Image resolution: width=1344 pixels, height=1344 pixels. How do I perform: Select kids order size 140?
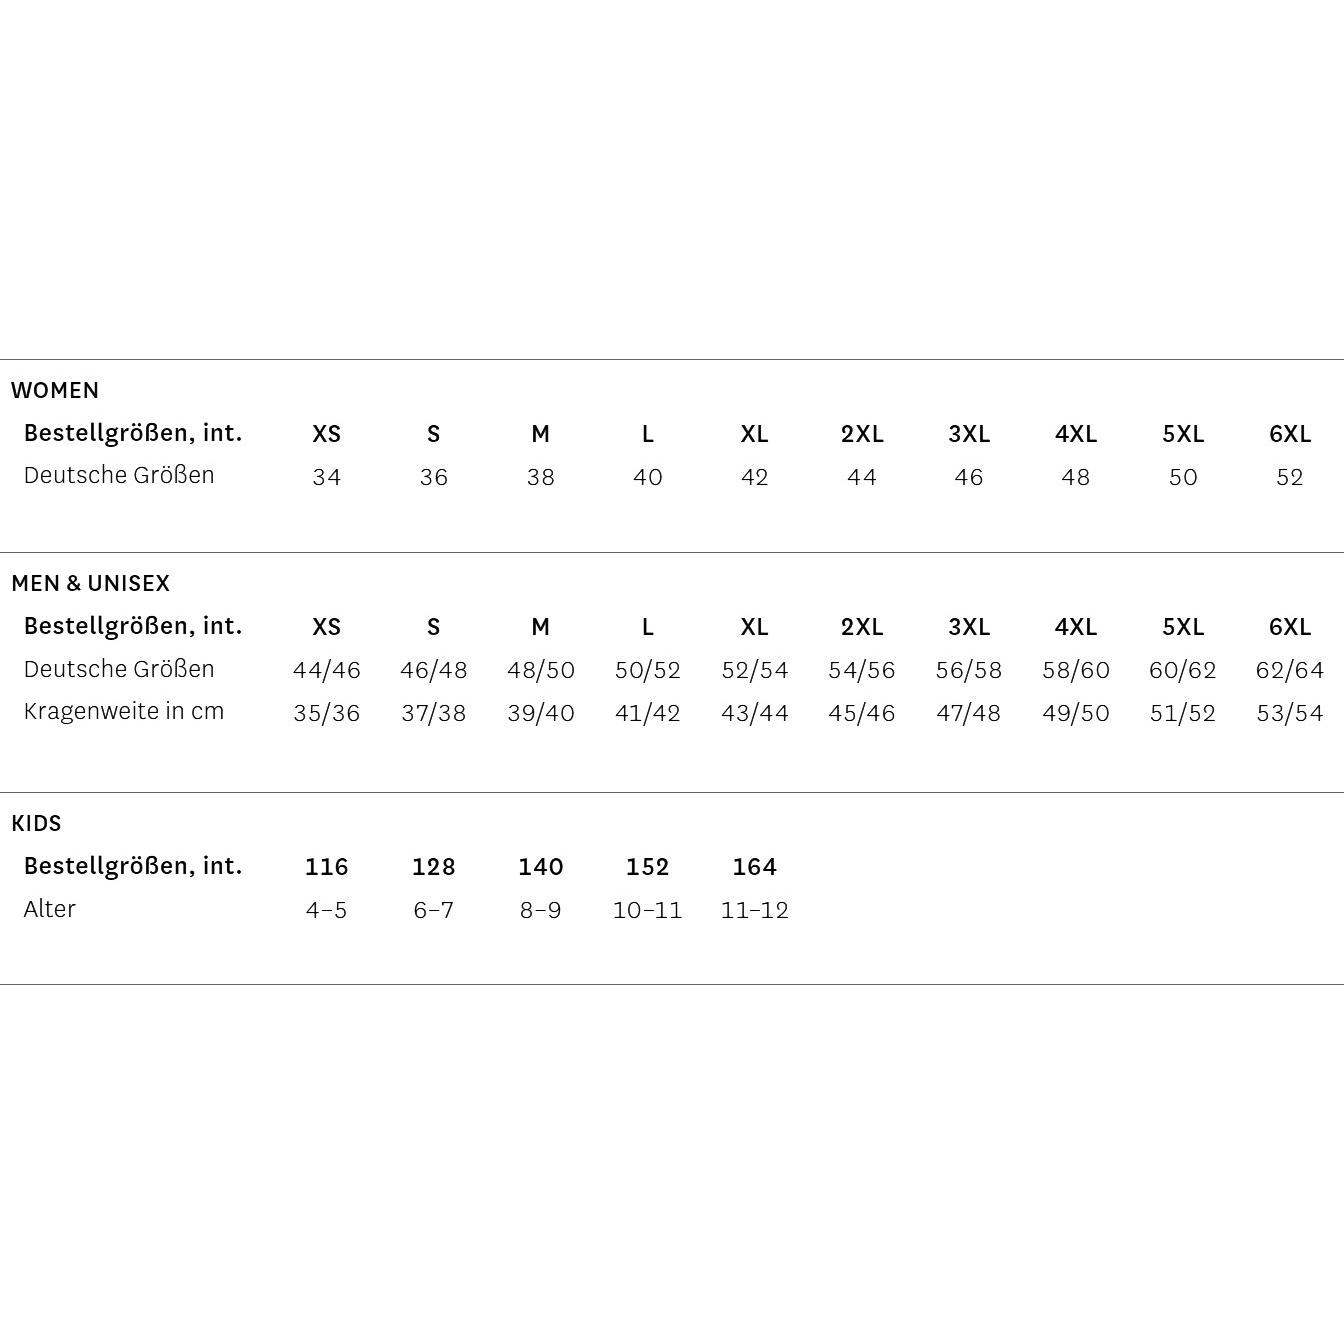(541, 867)
